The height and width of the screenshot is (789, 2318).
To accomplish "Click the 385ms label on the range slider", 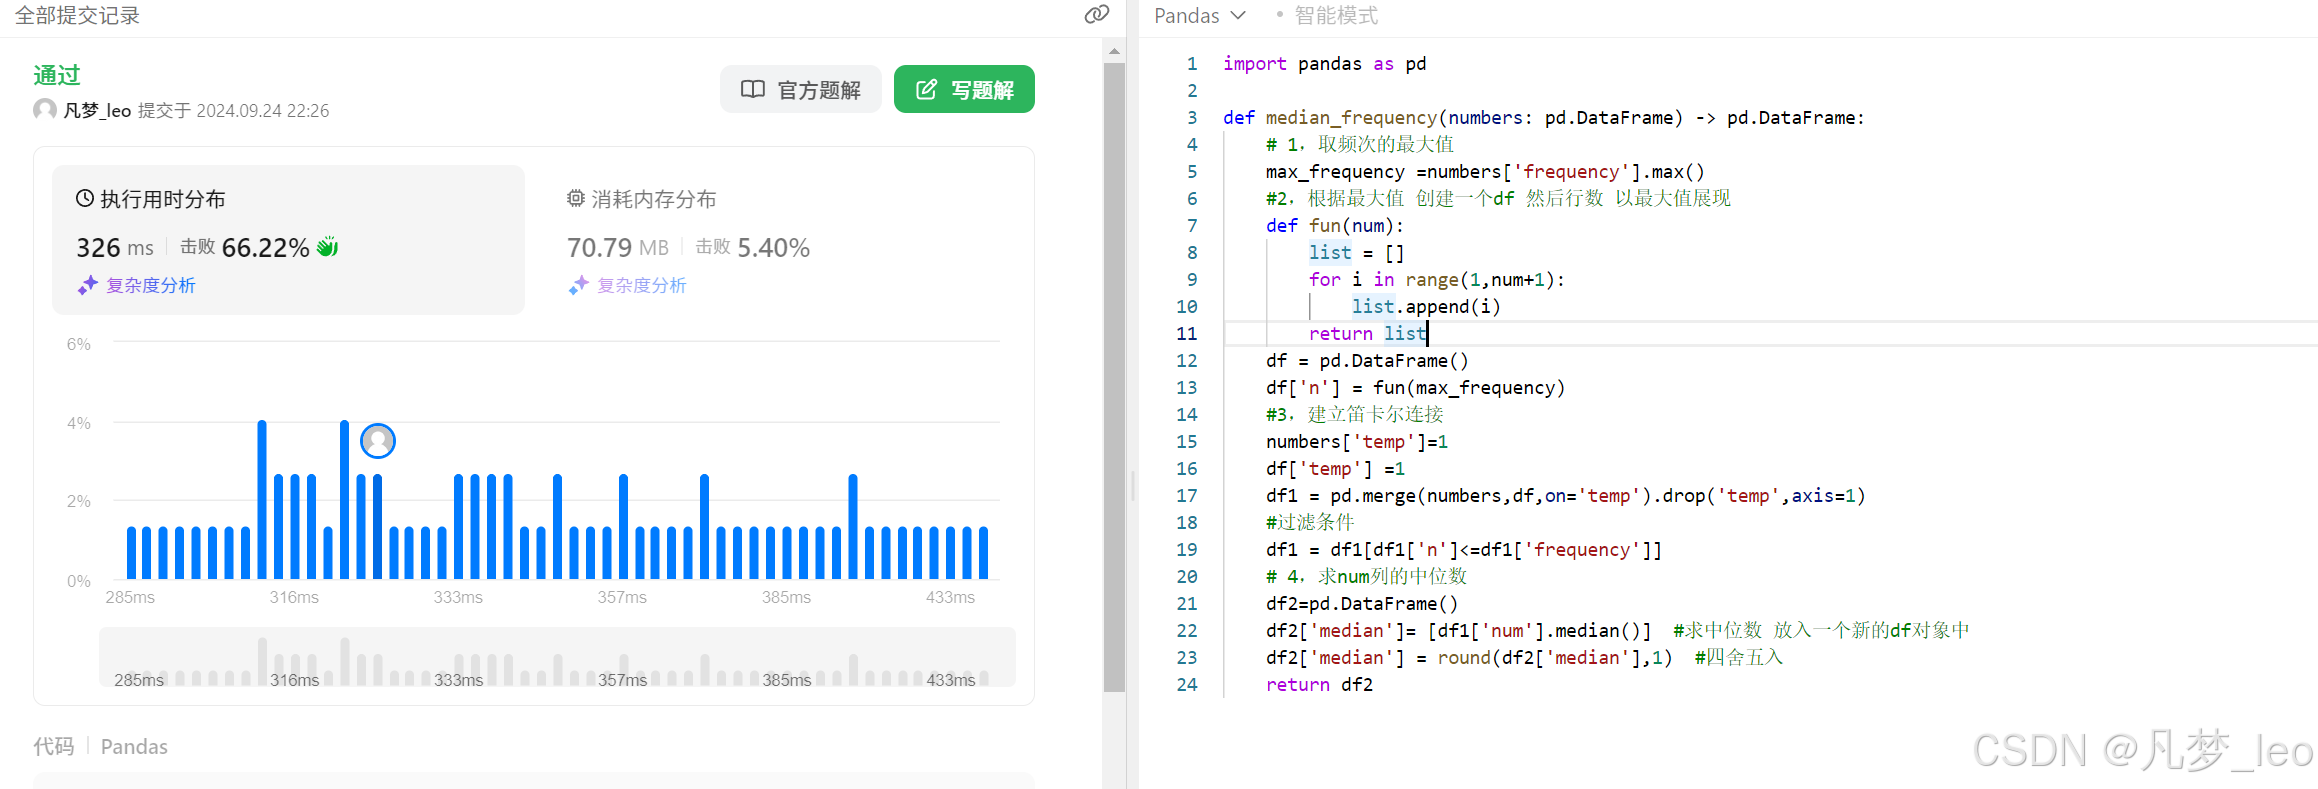I will pos(787,680).
